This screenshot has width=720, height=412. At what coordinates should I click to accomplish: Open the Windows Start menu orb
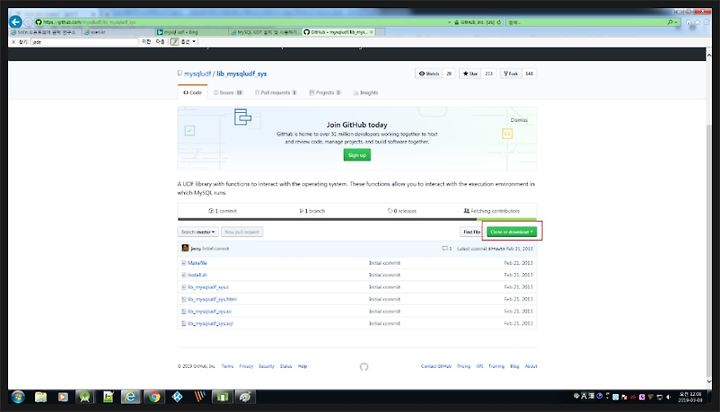(18, 397)
